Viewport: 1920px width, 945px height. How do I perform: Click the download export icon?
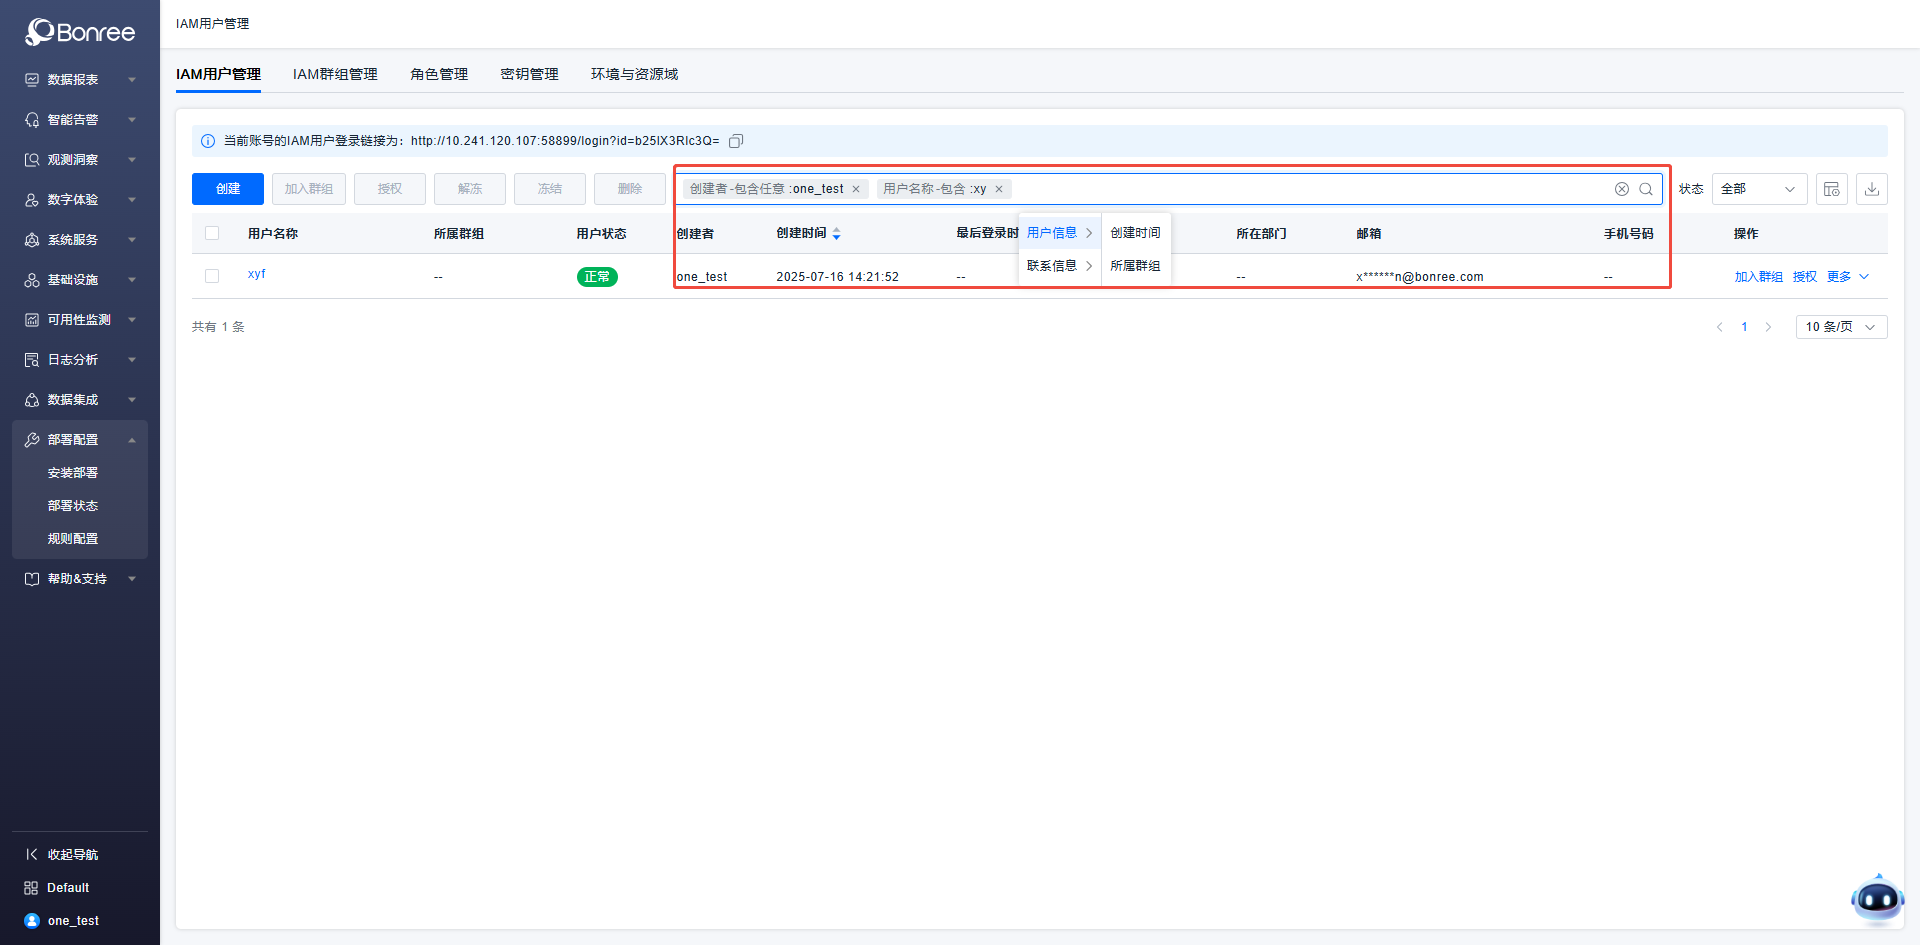pos(1871,189)
